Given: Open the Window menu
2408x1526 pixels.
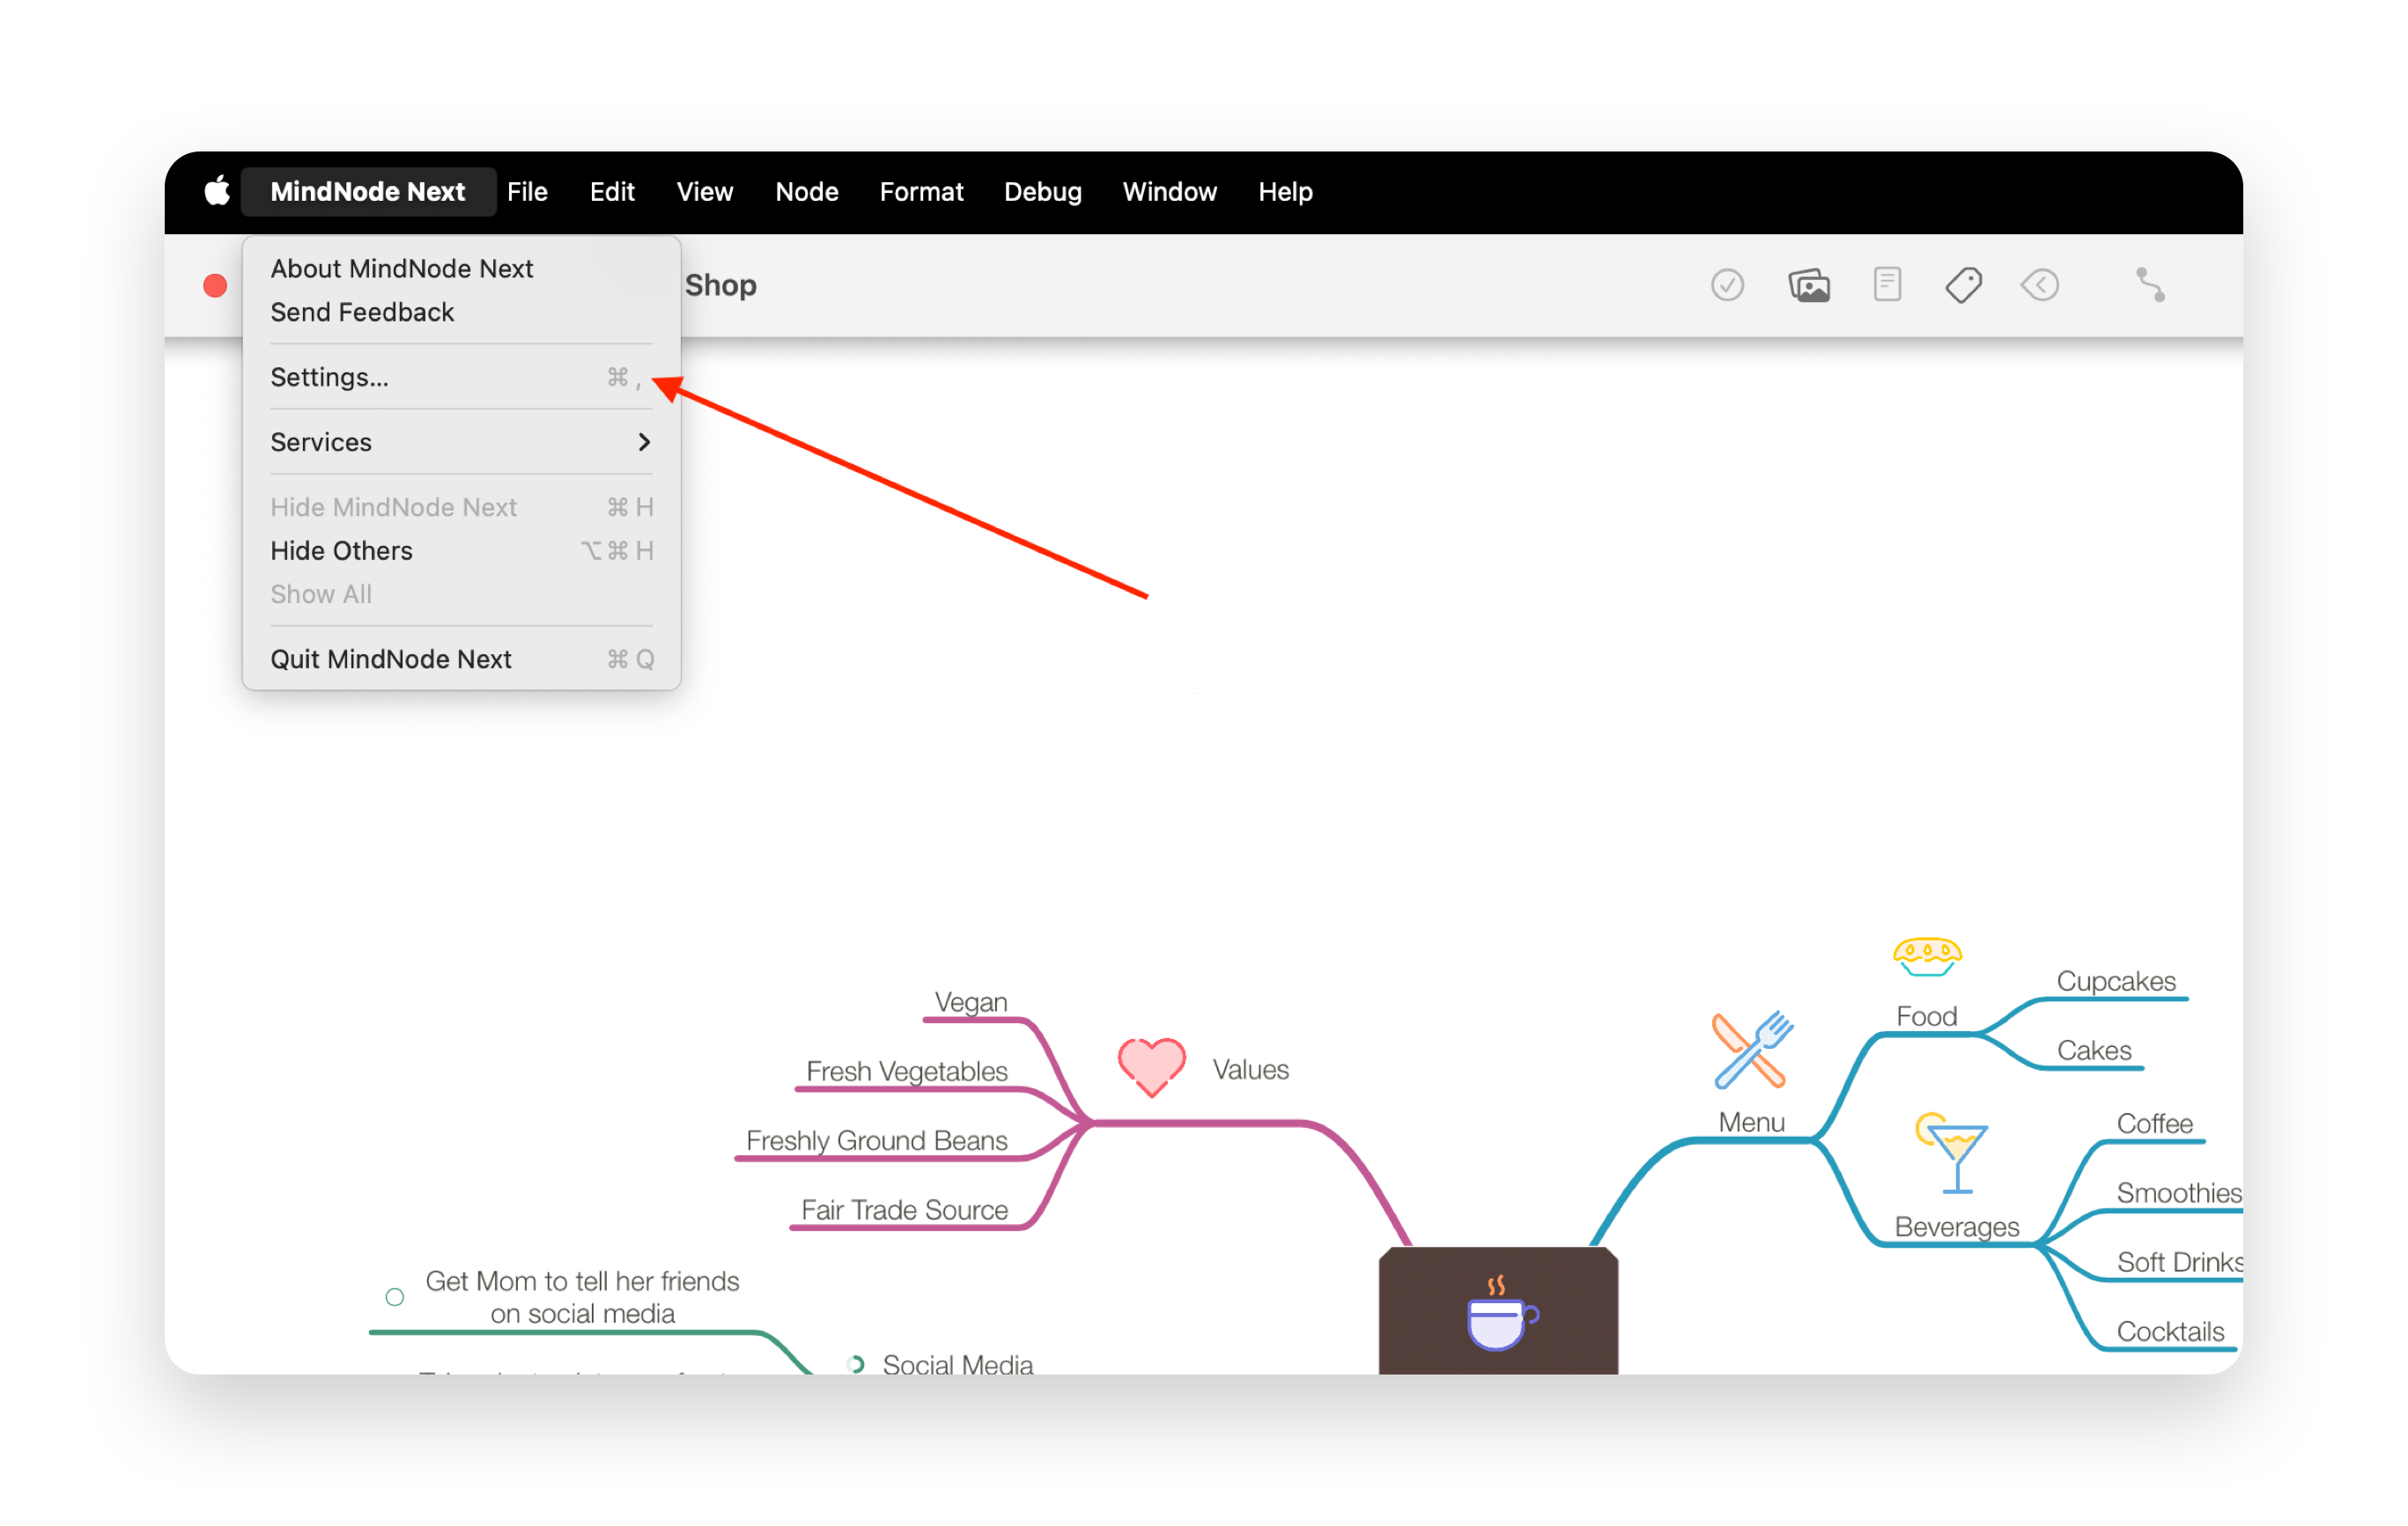Looking at the screenshot, I should click(1169, 191).
